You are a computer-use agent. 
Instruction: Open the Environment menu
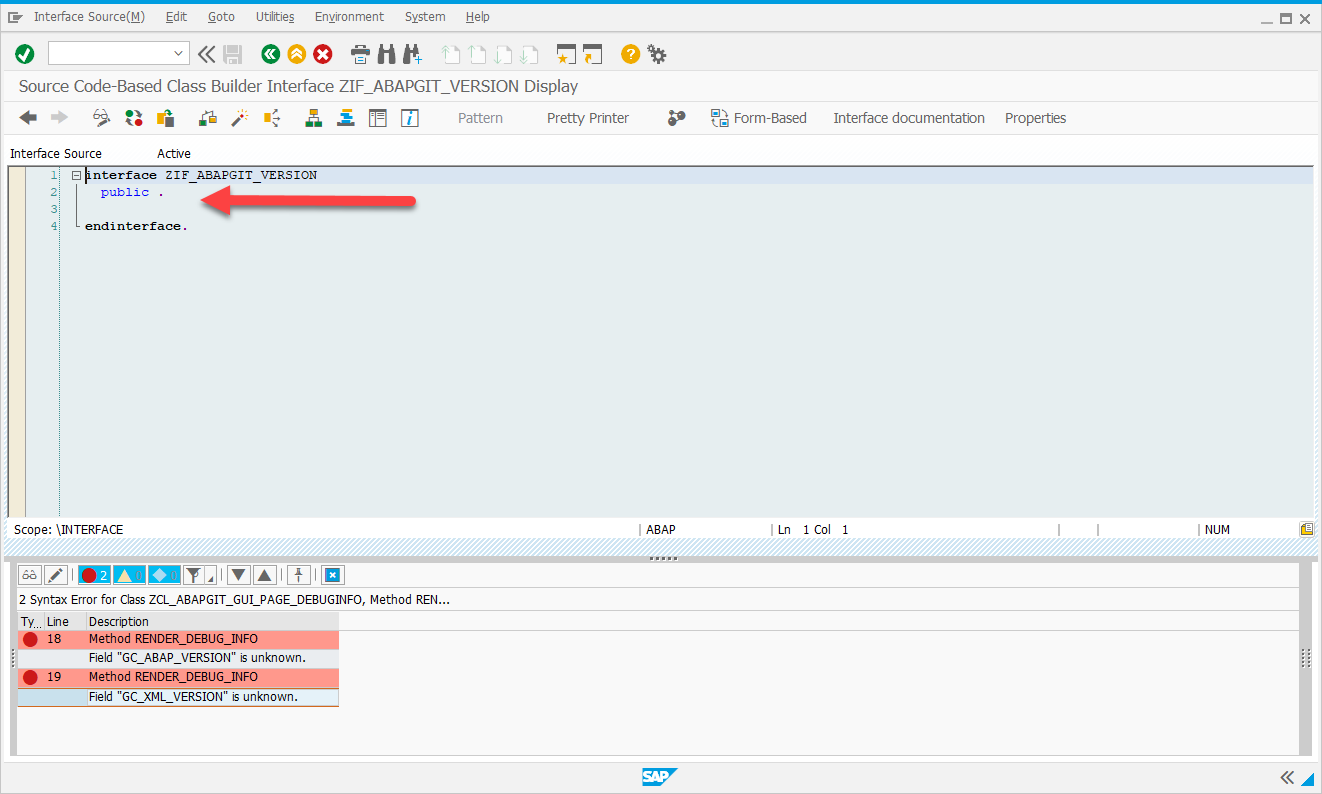[349, 17]
